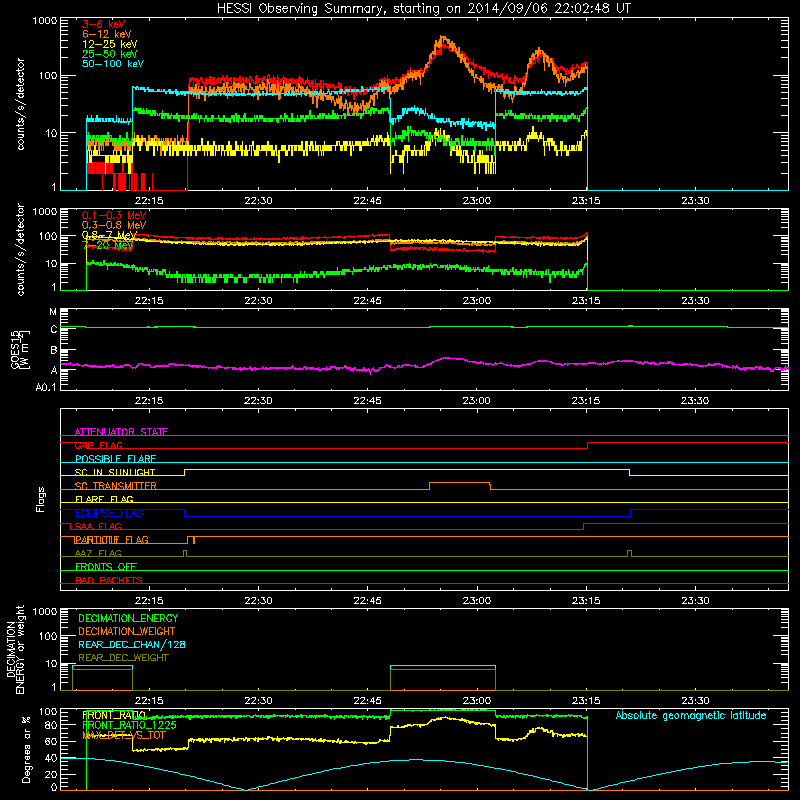This screenshot has height=800, width=800.
Task: Click the ATTENUATOR_STATE flag label
Action: pyautogui.click(x=121, y=432)
